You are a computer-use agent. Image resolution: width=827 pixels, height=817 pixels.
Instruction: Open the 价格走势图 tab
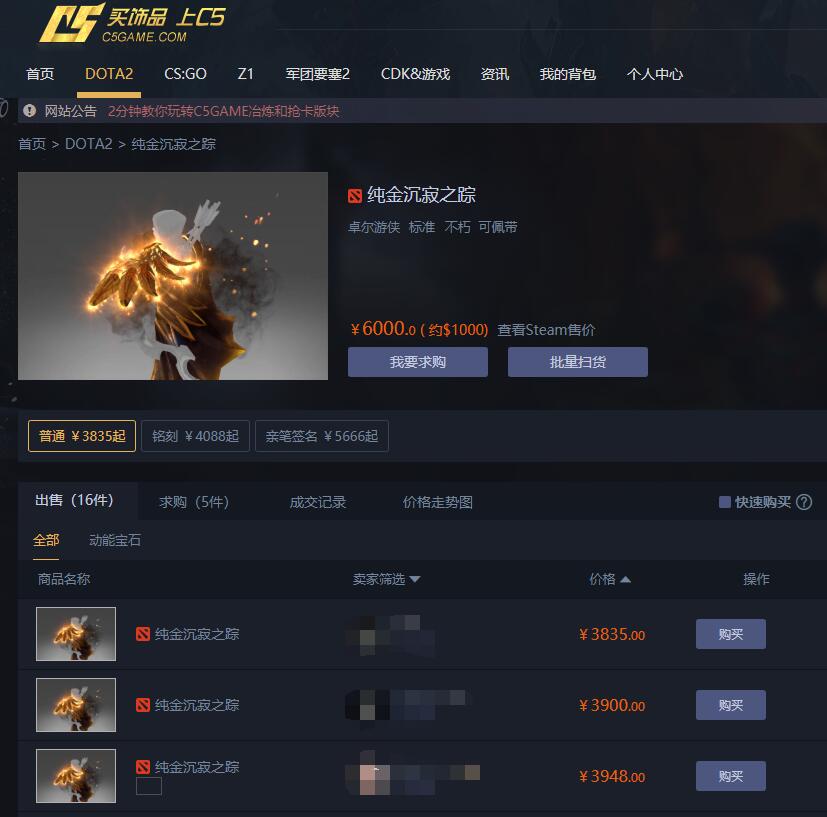[437, 502]
